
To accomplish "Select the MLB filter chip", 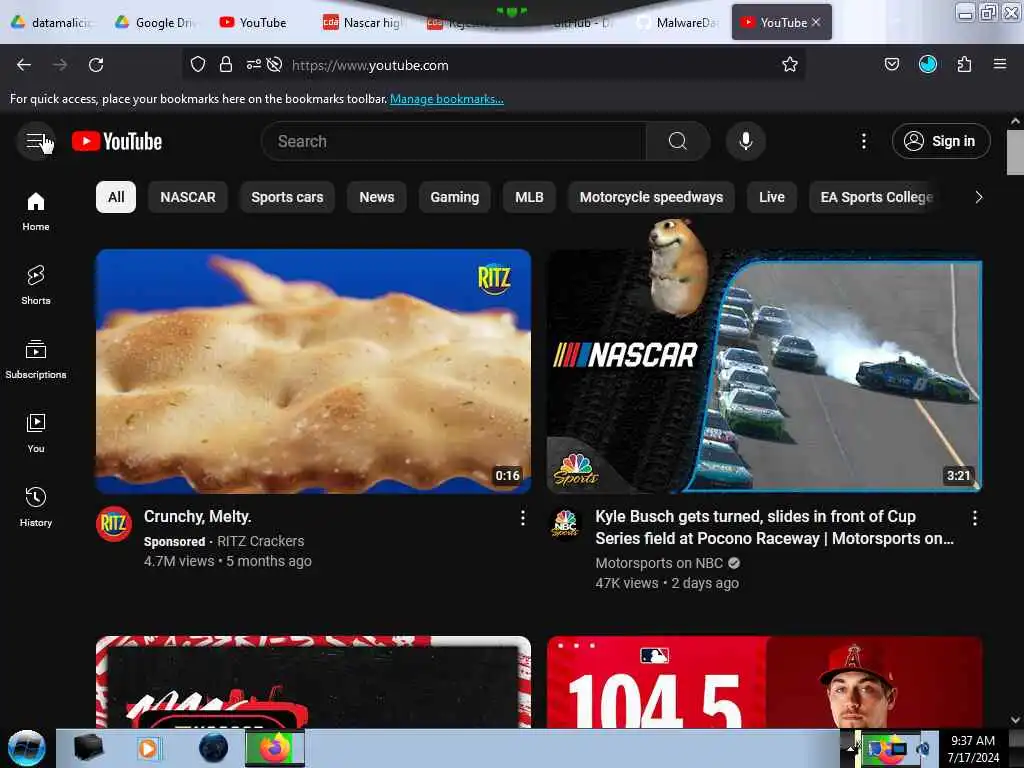I will [529, 197].
